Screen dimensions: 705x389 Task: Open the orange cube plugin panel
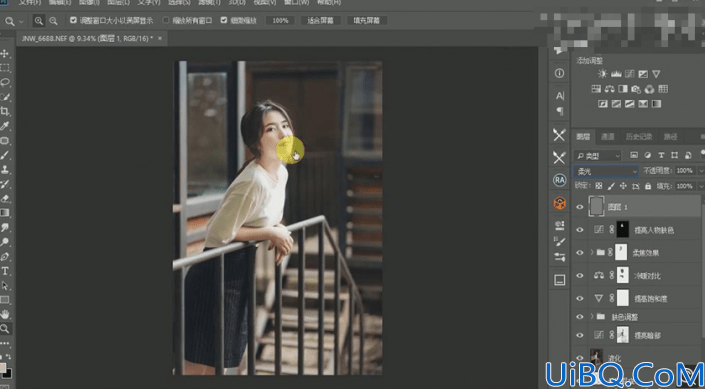(x=559, y=203)
